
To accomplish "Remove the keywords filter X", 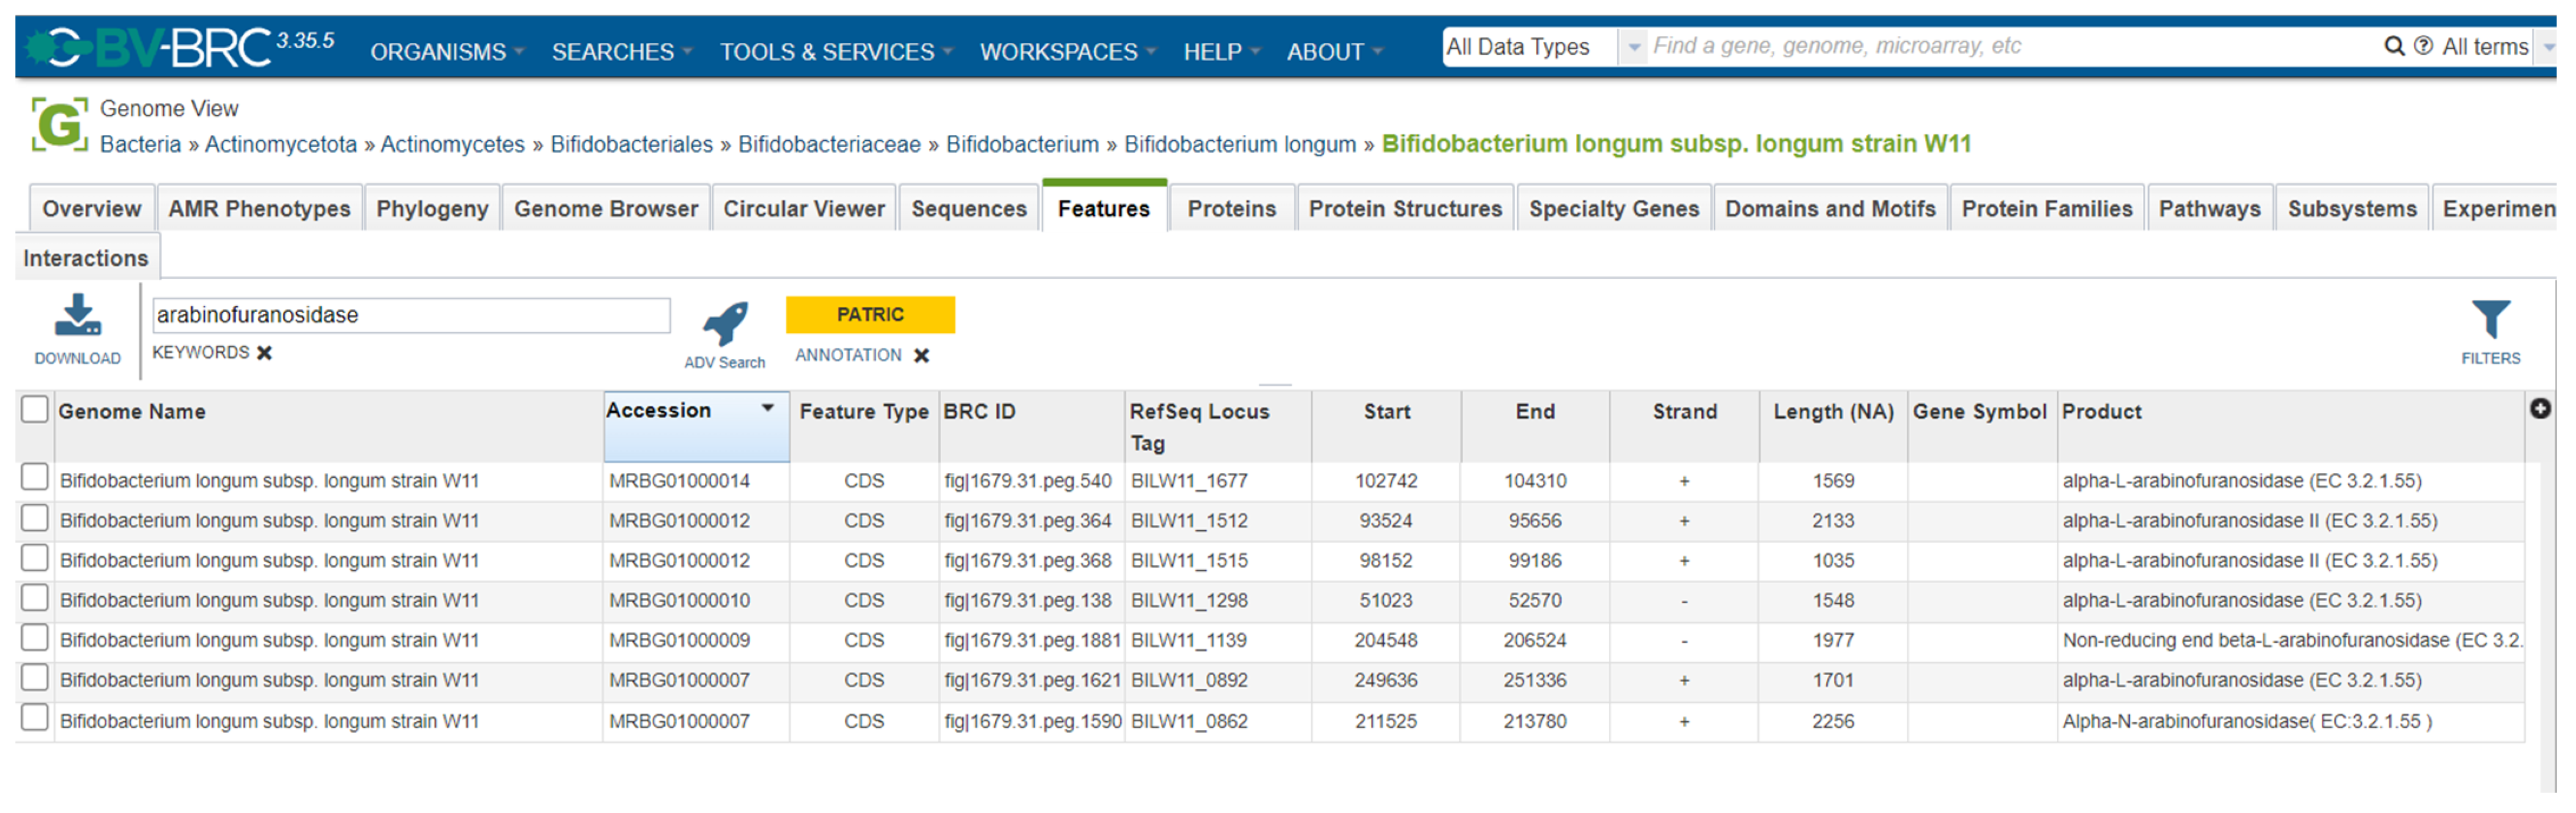I will (265, 353).
